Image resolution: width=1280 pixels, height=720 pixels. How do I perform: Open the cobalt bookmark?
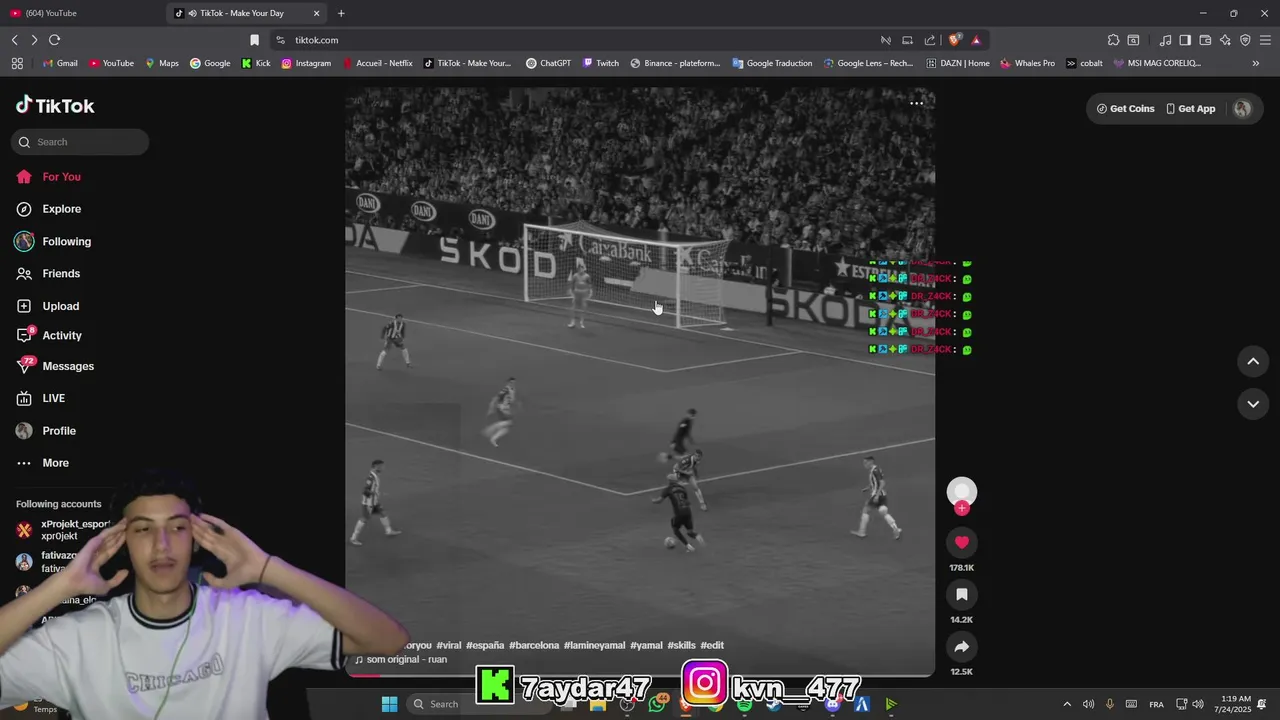[1084, 63]
